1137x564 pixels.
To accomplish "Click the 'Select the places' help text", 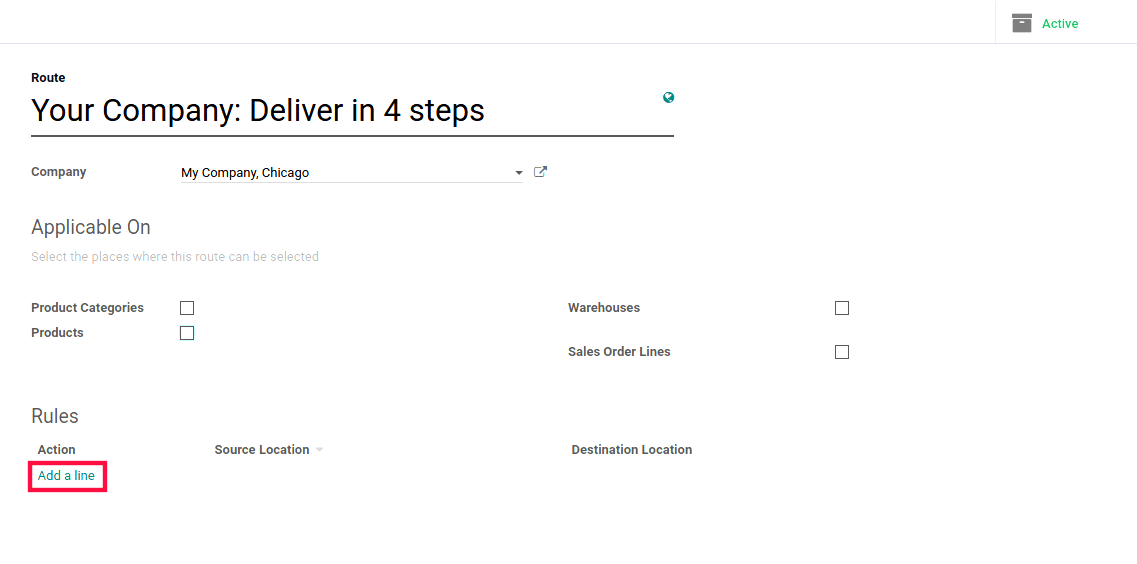I will (175, 257).
